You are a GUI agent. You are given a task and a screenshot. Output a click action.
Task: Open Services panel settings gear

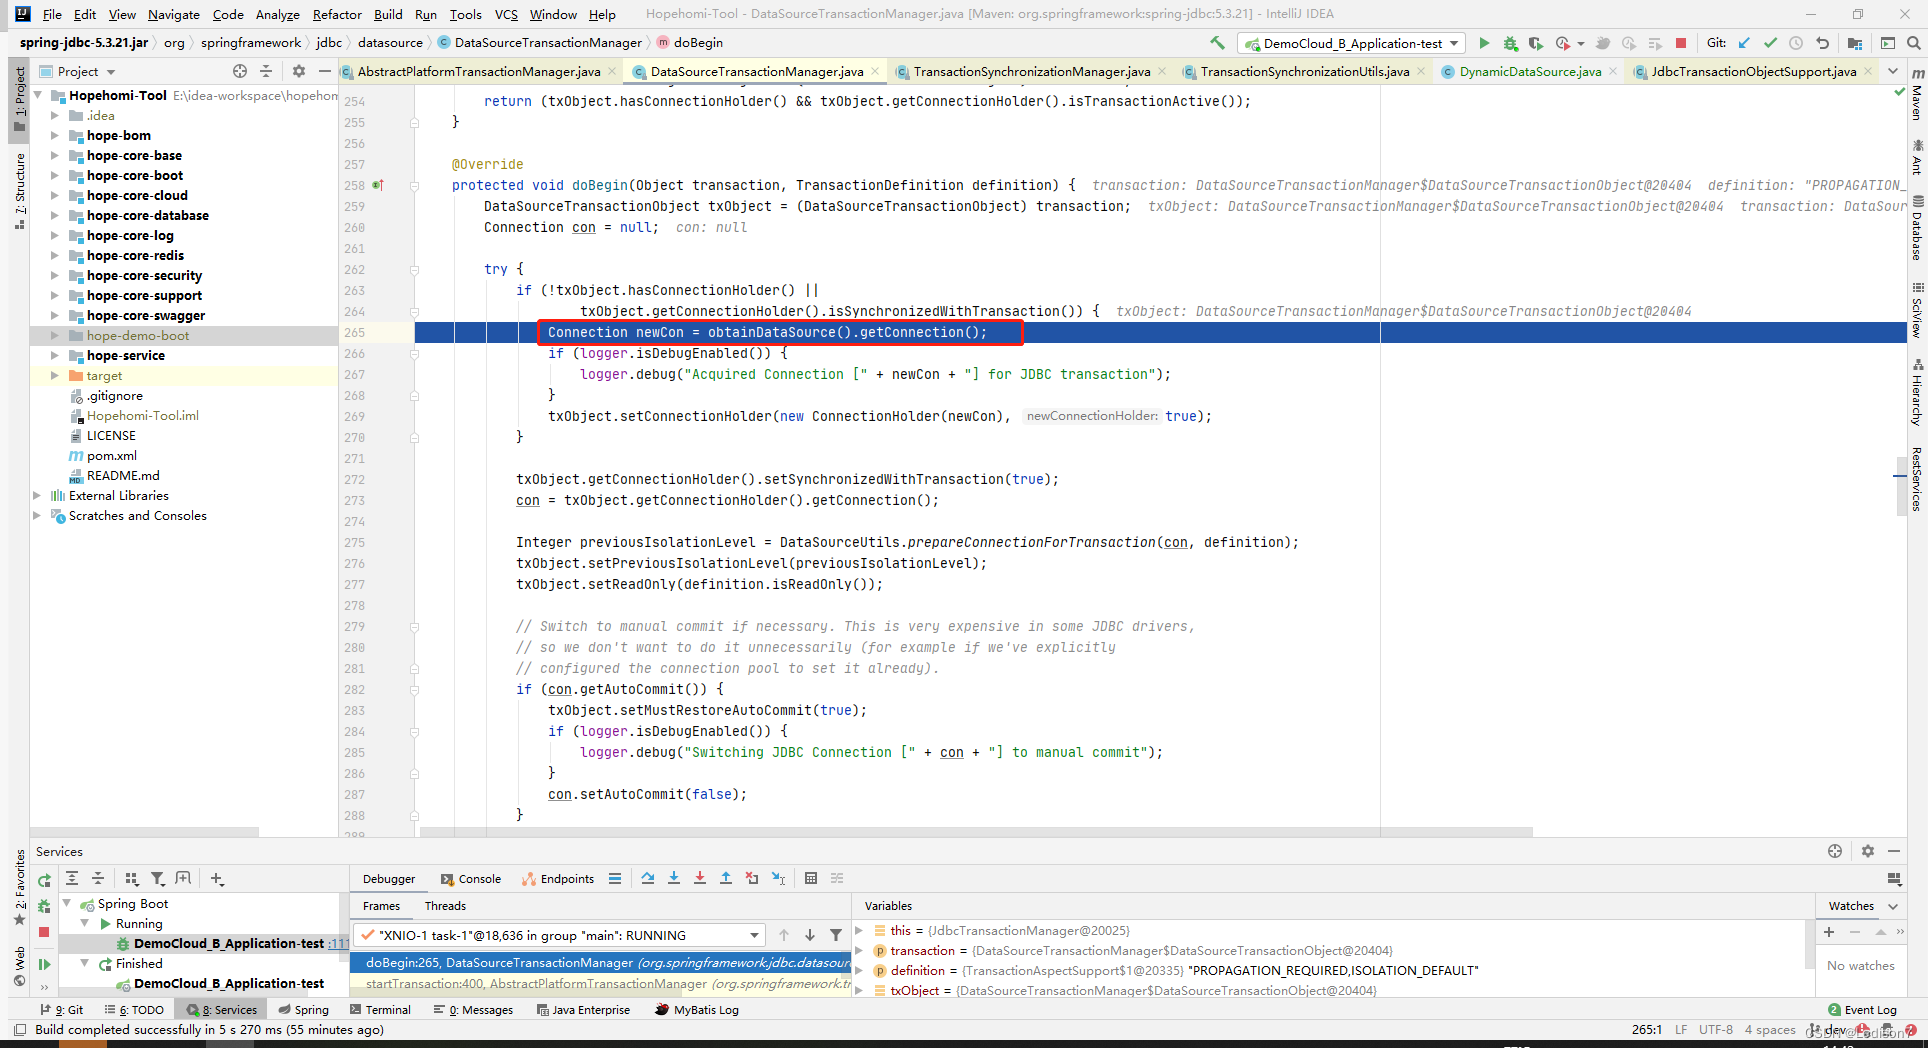click(1868, 851)
